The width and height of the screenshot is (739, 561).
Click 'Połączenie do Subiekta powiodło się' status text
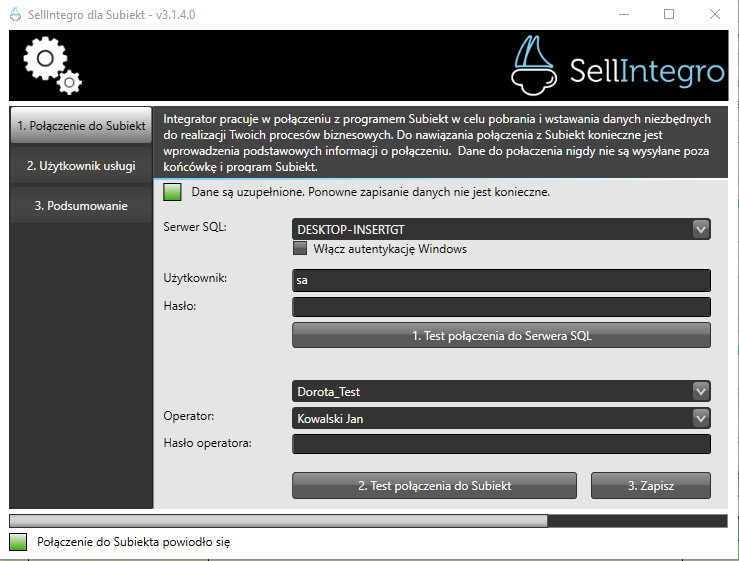(133, 542)
